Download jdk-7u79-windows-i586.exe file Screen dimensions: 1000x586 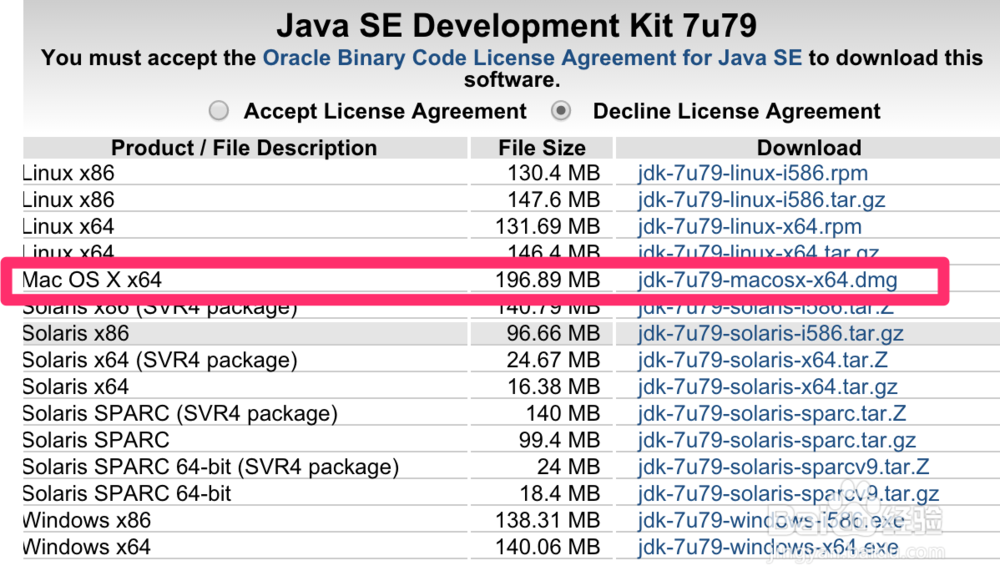pos(771,520)
